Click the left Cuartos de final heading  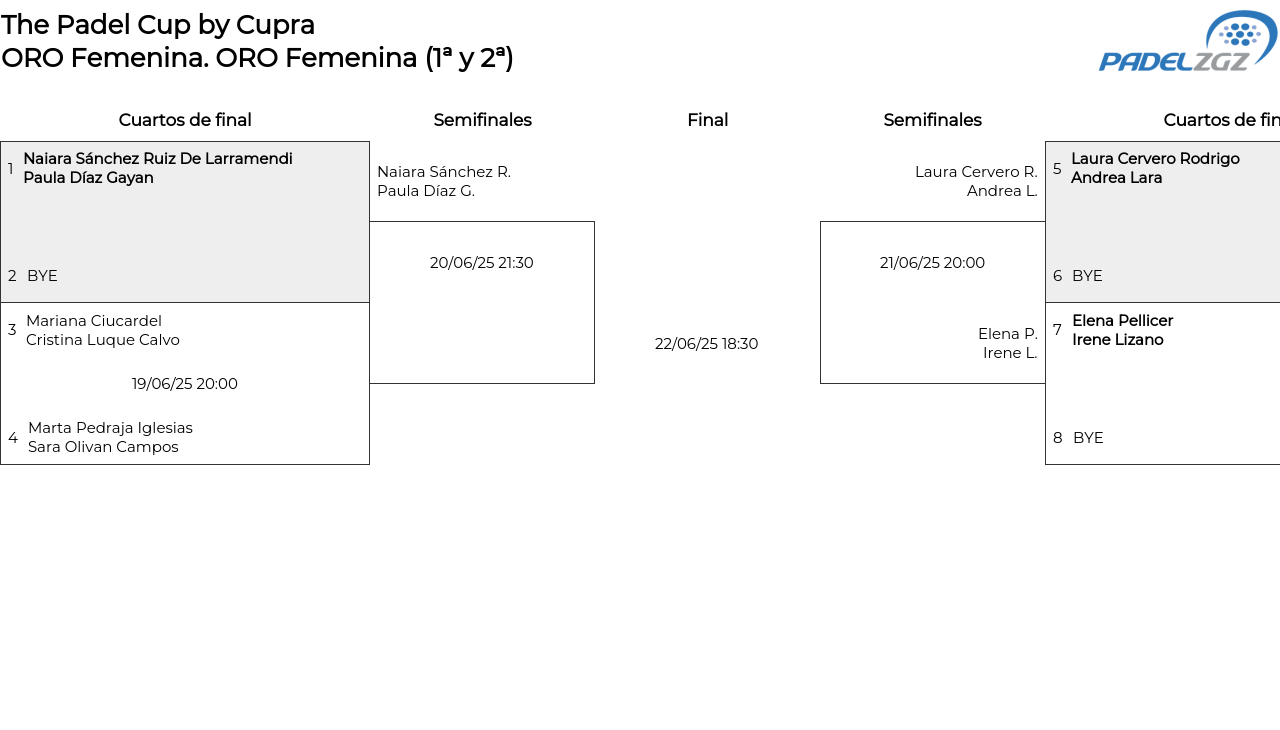[x=185, y=120]
